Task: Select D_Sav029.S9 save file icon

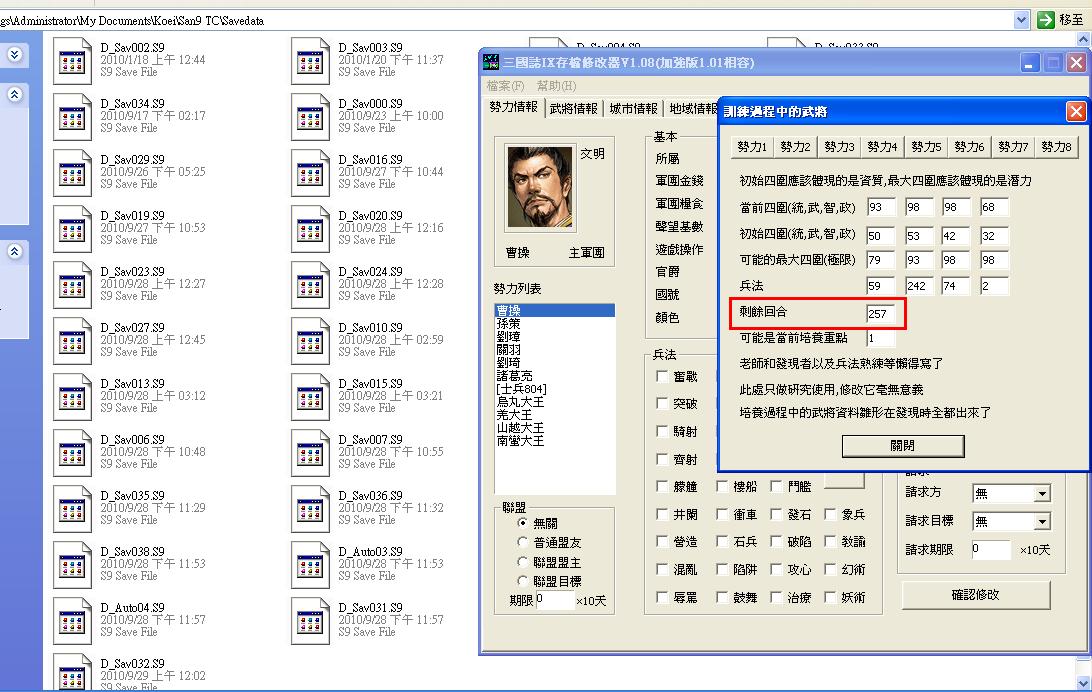Action: tap(71, 172)
